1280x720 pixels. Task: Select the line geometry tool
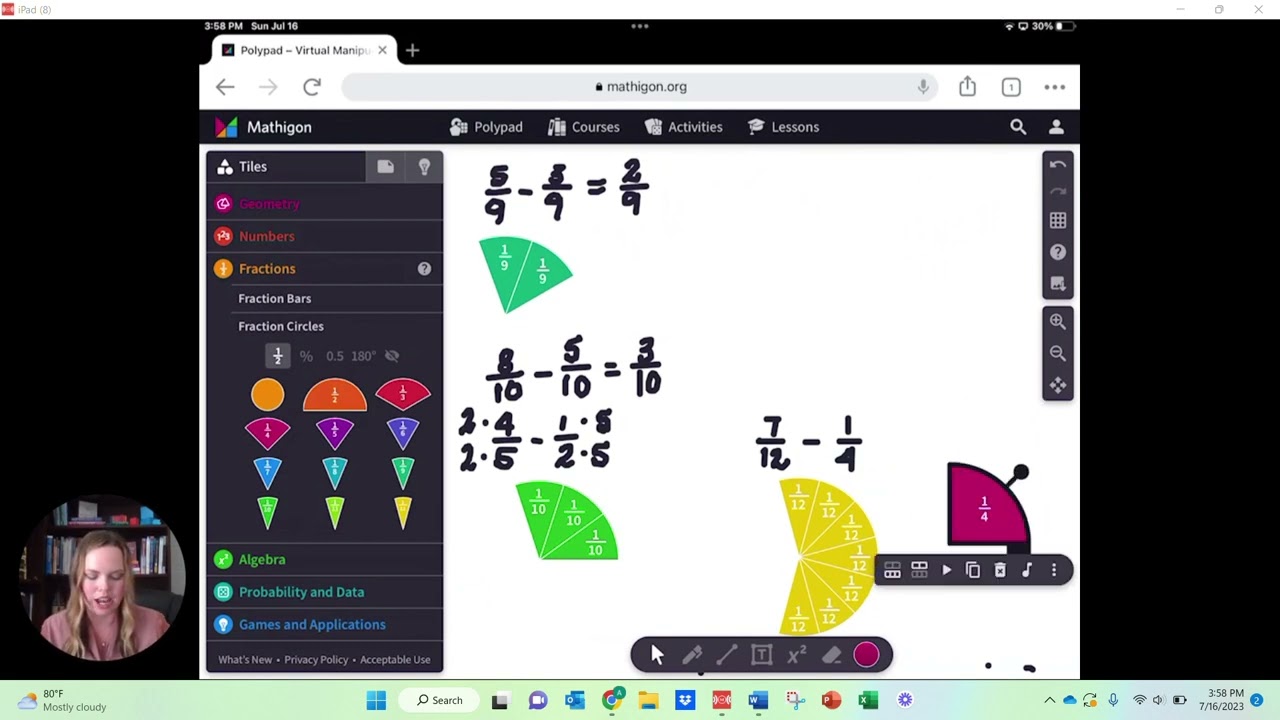tap(727, 655)
